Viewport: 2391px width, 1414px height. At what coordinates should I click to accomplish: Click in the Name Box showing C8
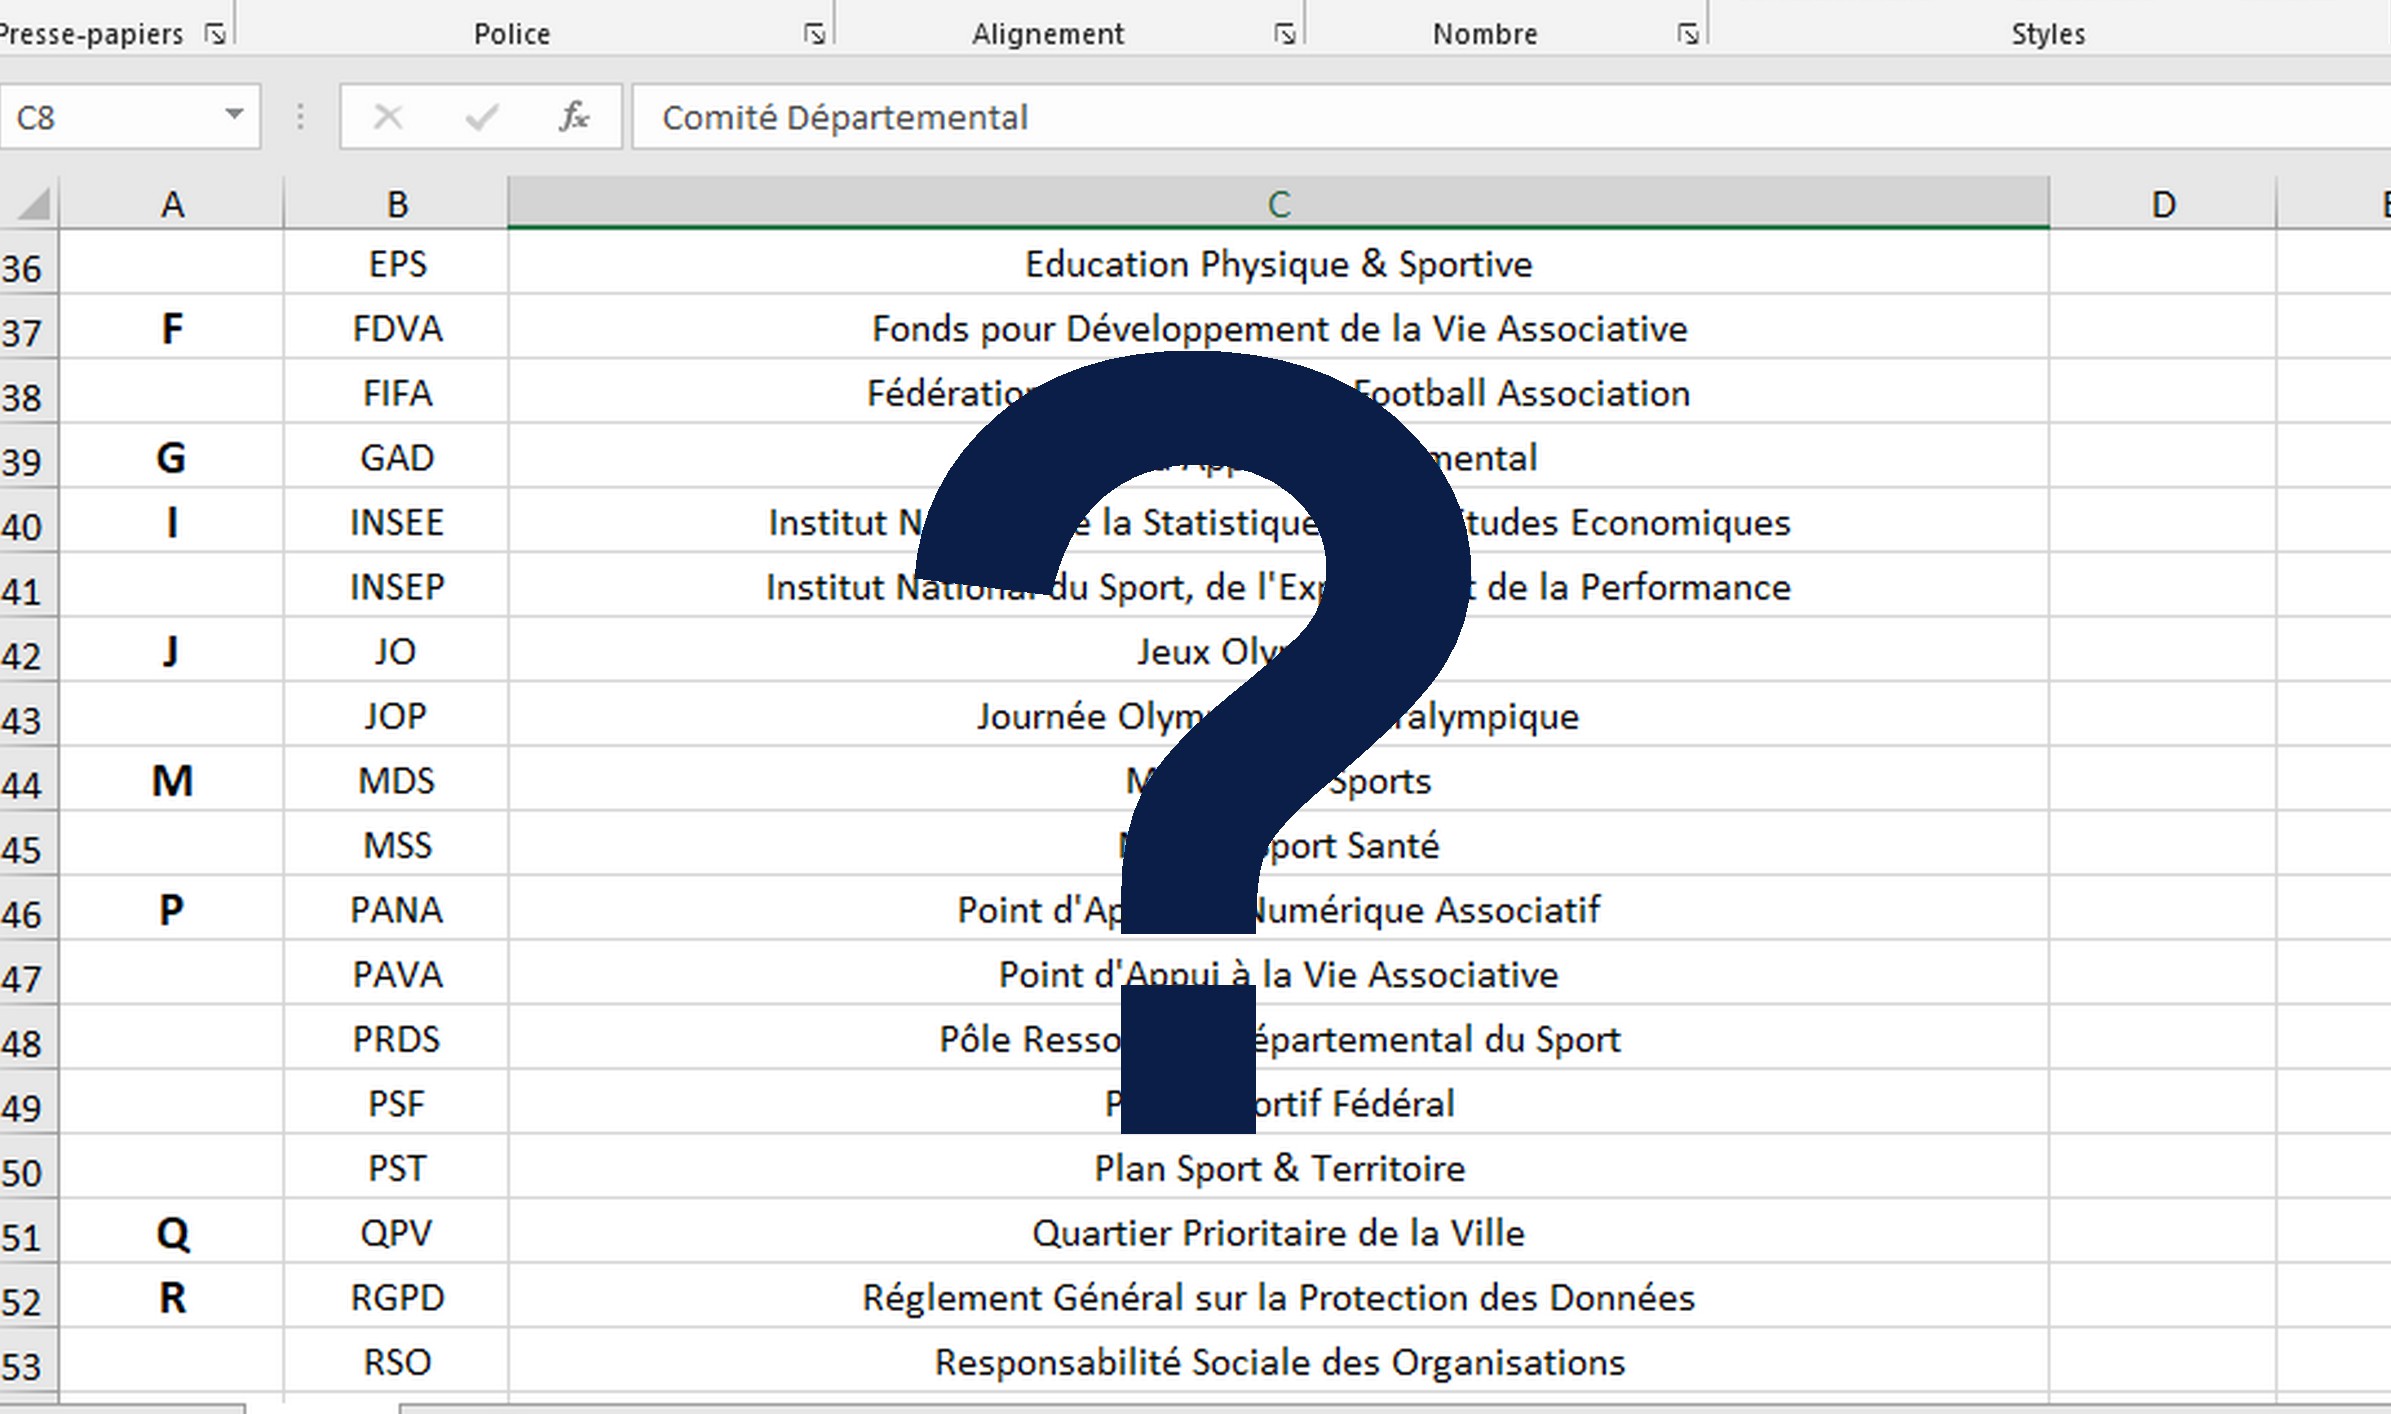(110, 118)
